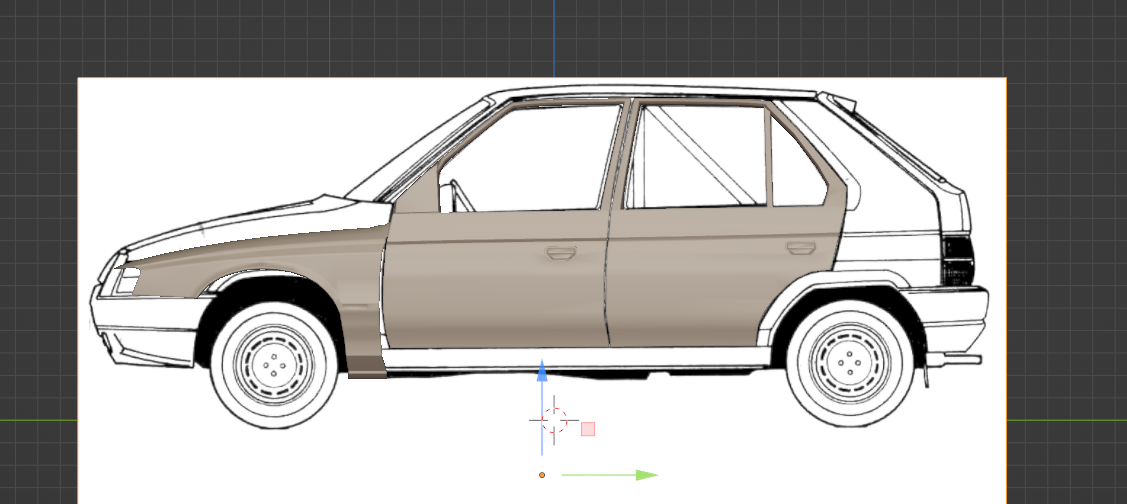Click the orange object origin dot
The width and height of the screenshot is (1127, 504).
point(542,475)
